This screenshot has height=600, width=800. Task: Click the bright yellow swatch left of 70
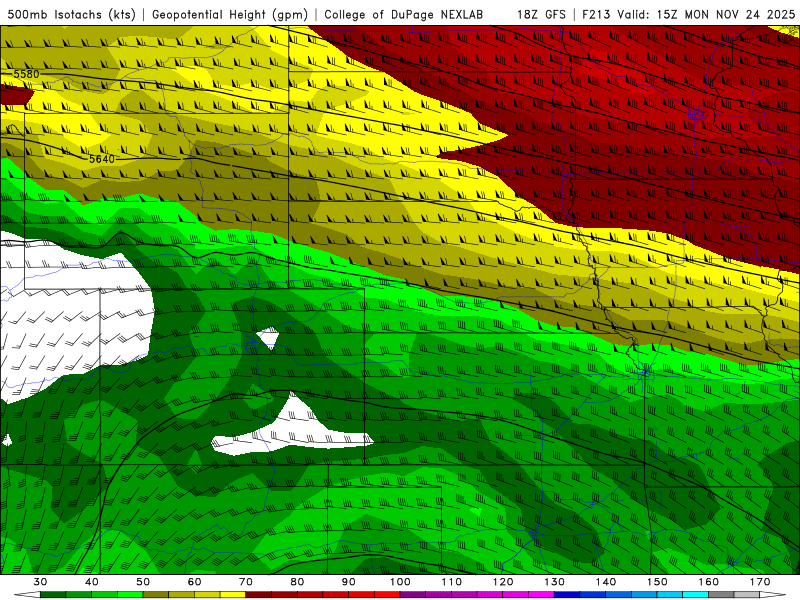coord(233,595)
